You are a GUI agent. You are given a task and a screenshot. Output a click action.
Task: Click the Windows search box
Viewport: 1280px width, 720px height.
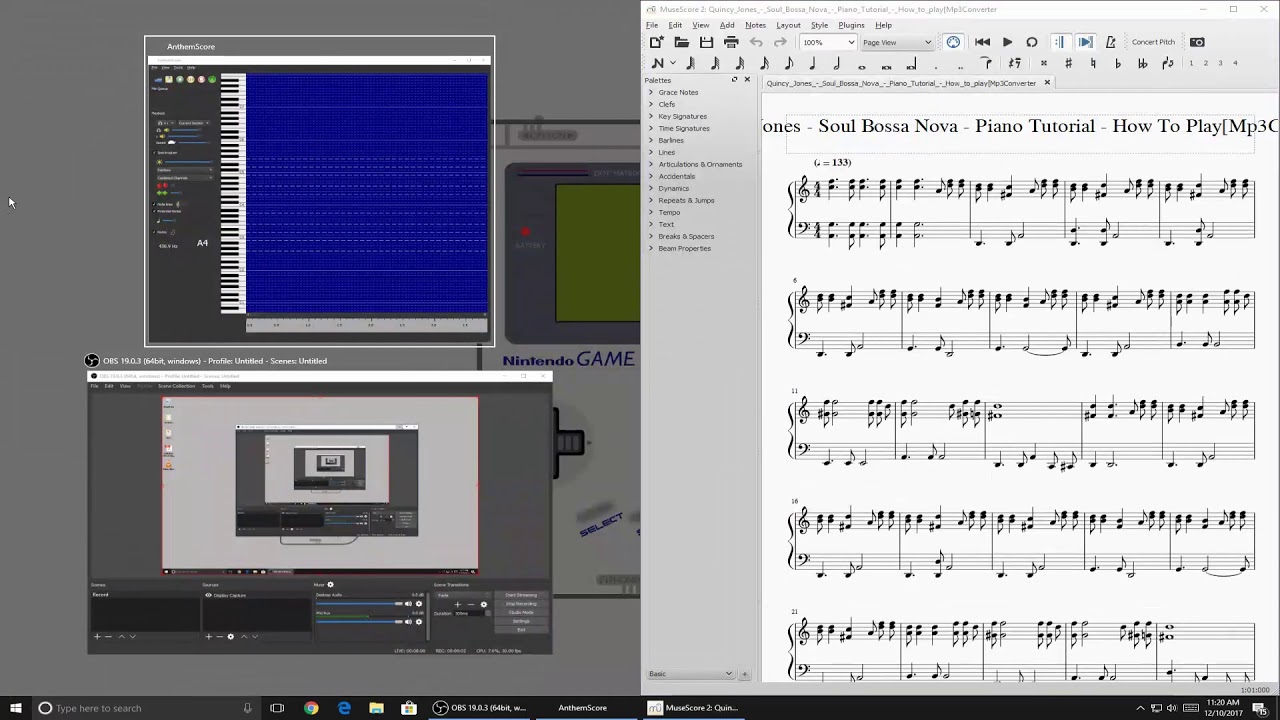pos(145,708)
